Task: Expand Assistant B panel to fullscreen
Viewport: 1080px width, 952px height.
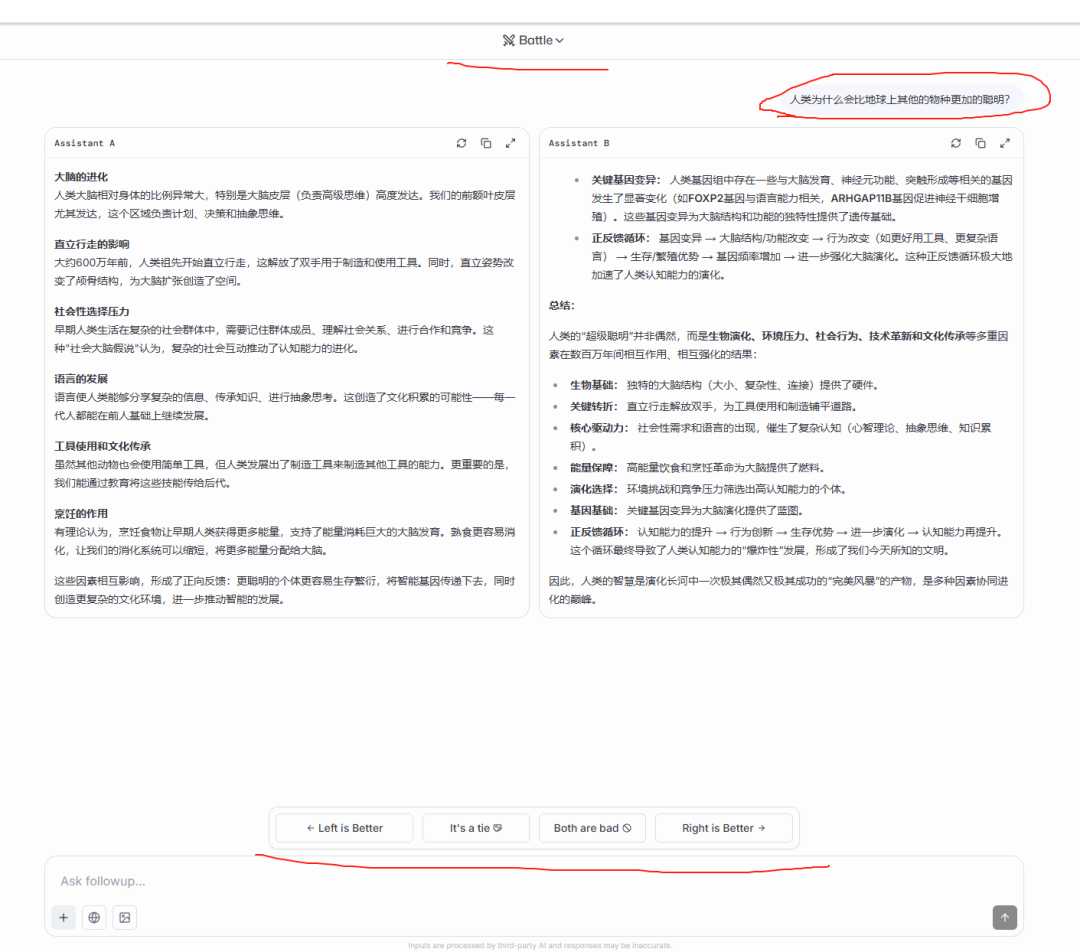Action: pyautogui.click(x=1005, y=143)
